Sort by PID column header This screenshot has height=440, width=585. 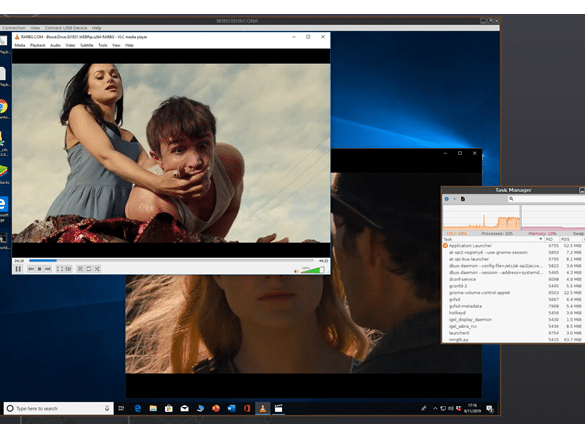coord(551,239)
